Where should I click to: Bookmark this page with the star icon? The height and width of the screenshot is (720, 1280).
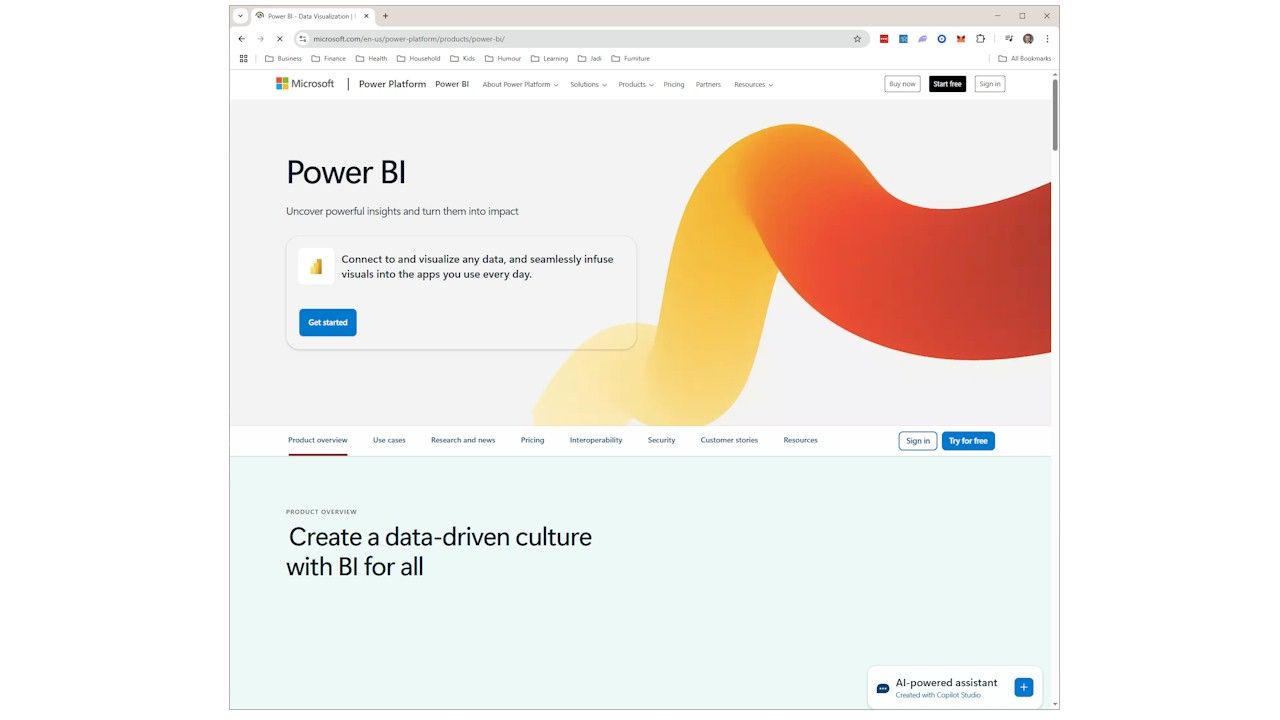(857, 39)
